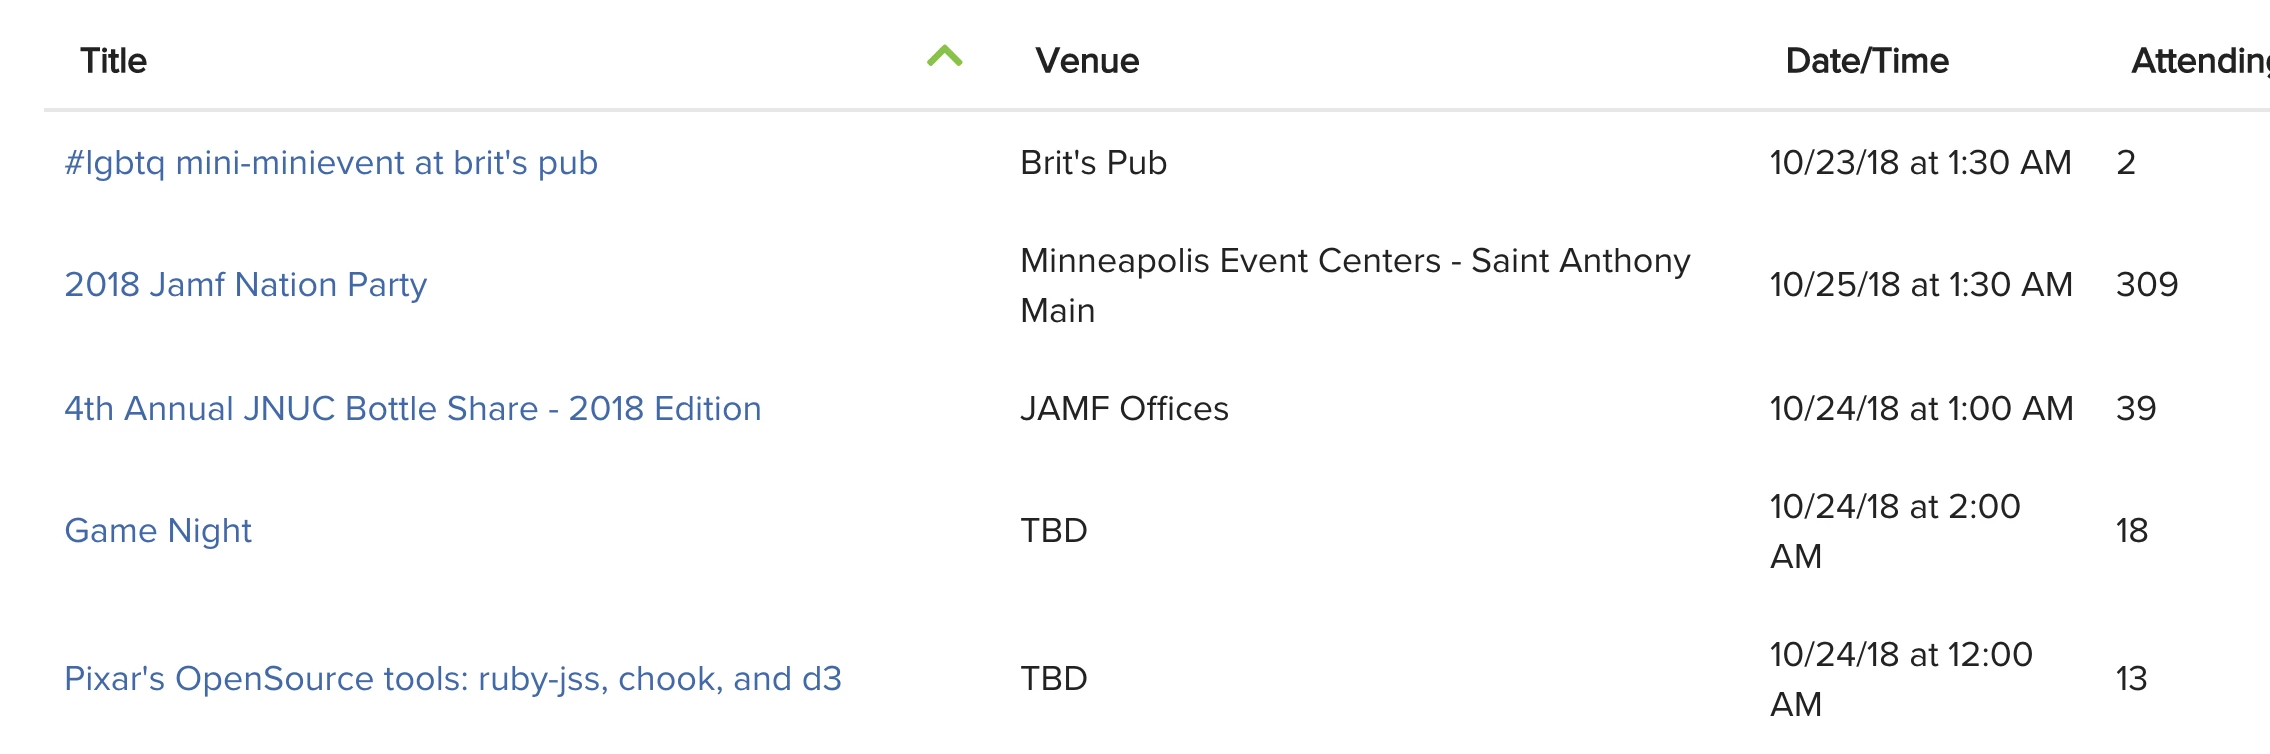Click the green sort arrow icon
Image resolution: width=2270 pixels, height=754 pixels.
[944, 56]
